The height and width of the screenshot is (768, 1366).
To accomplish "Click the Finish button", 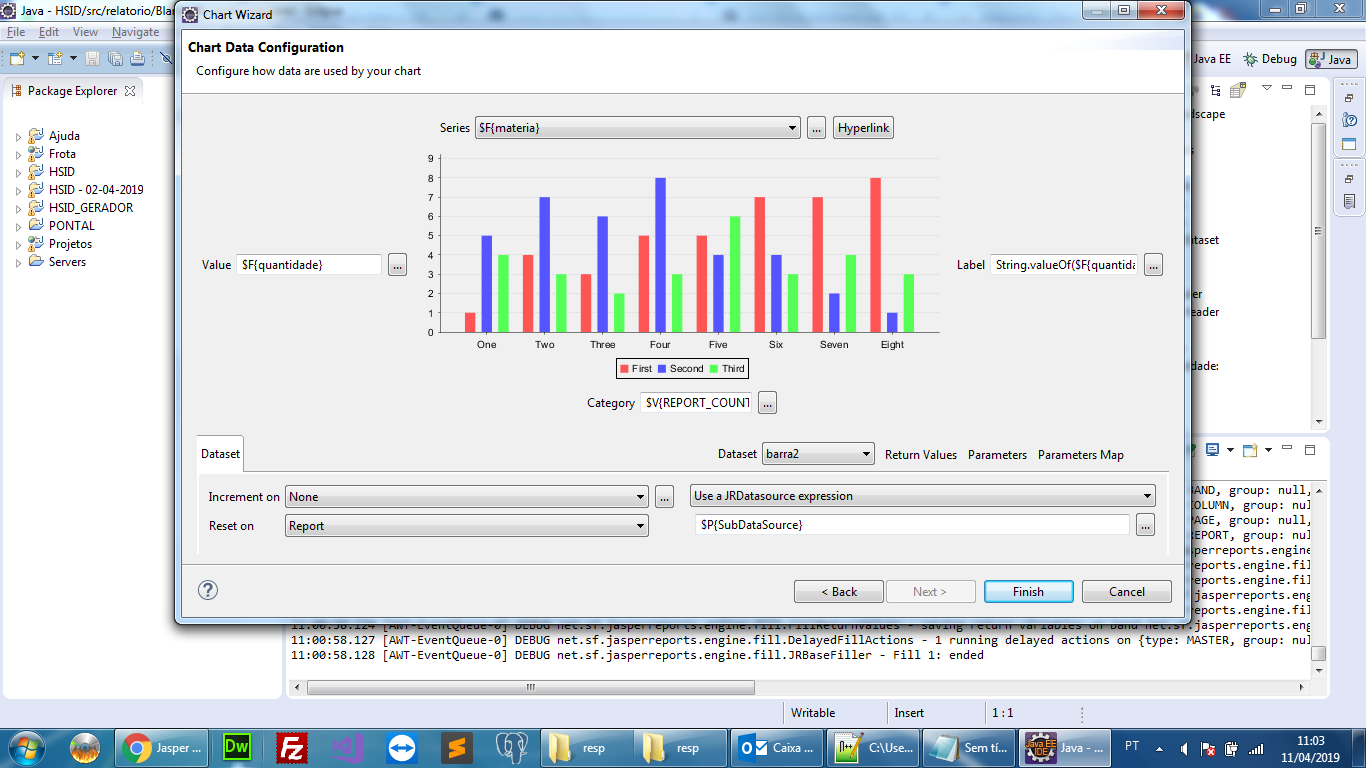I will 1028,591.
